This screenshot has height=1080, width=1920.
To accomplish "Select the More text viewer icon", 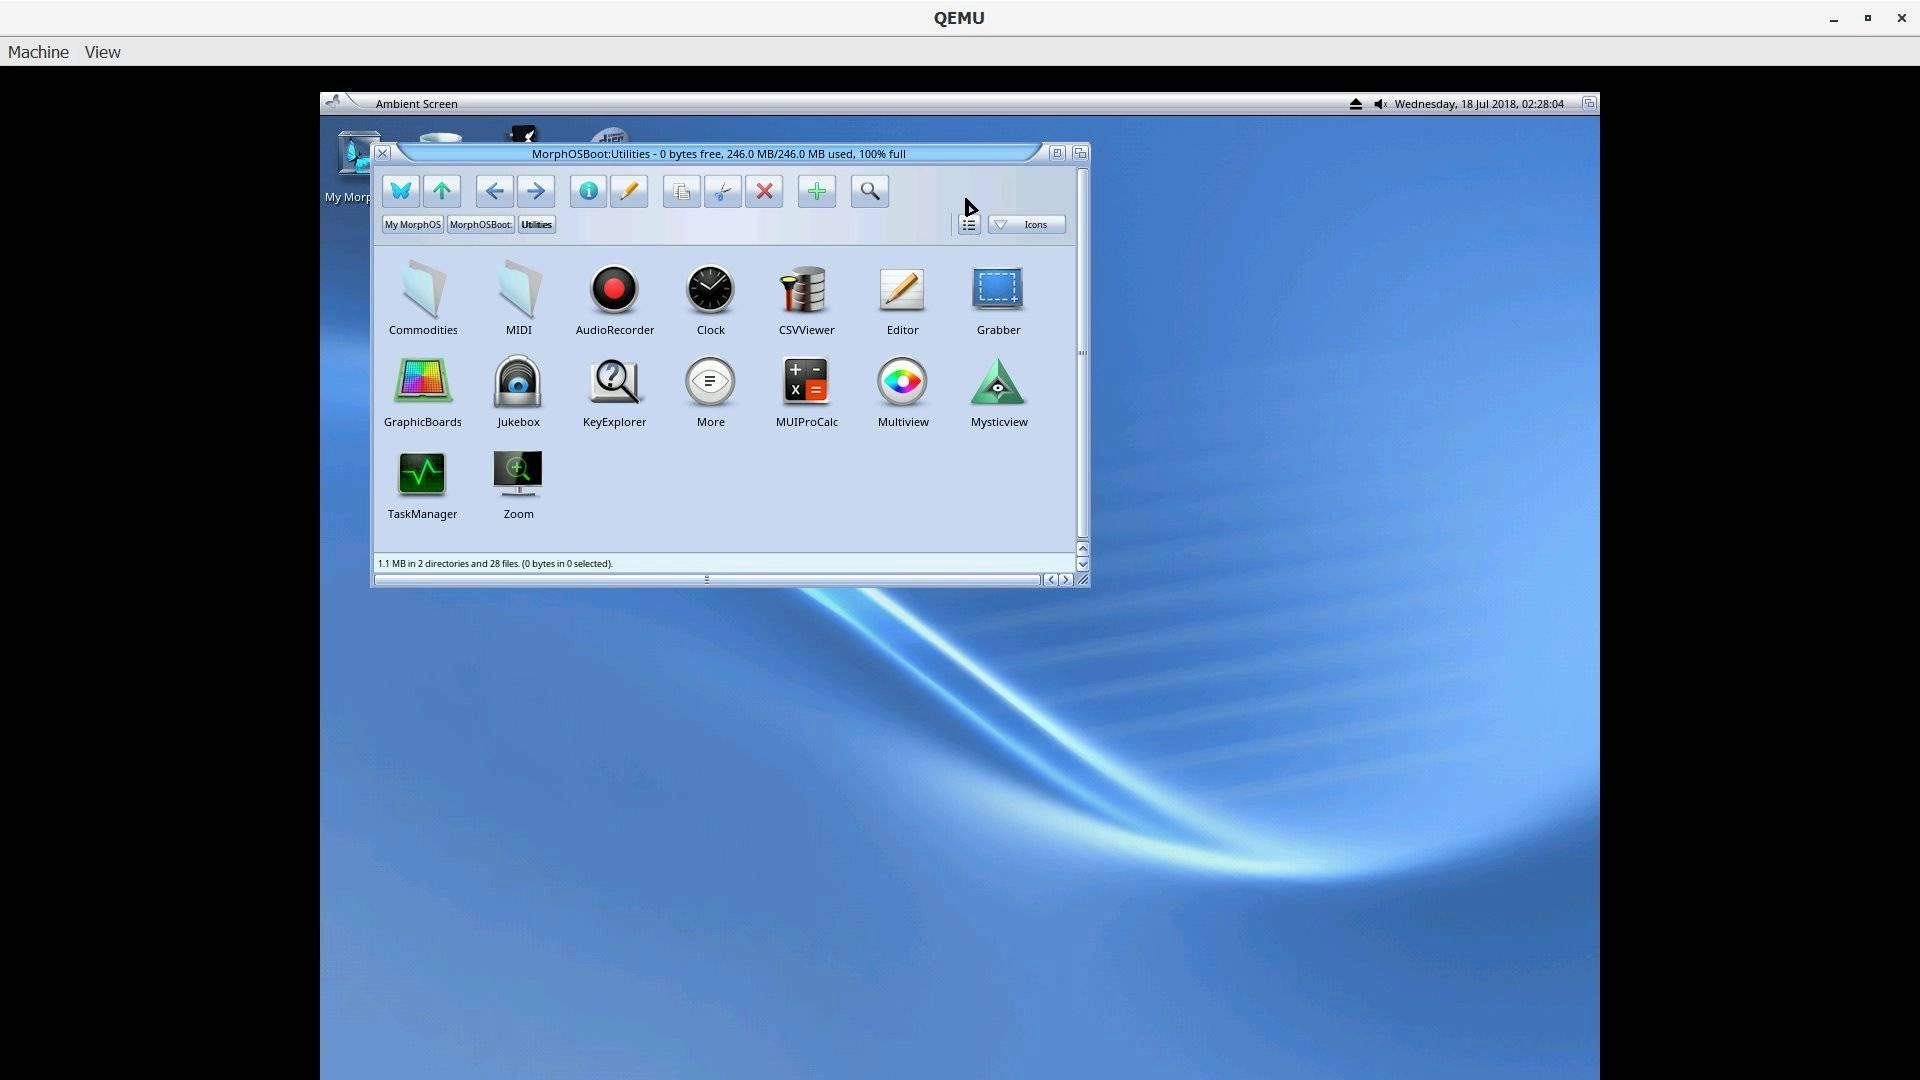I will click(x=710, y=391).
